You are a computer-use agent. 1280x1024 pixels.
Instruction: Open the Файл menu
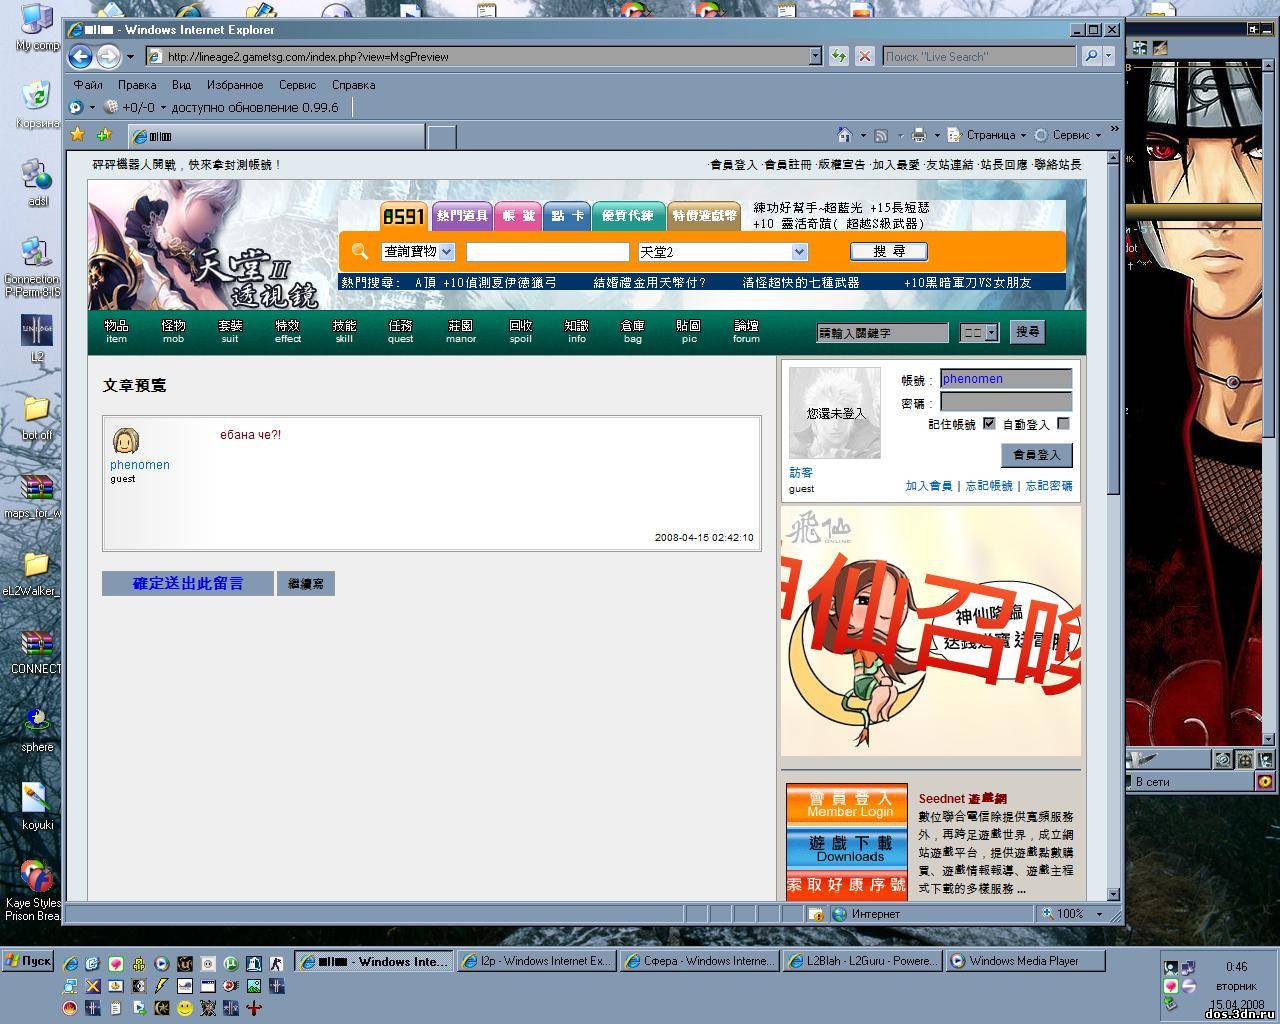coord(88,85)
